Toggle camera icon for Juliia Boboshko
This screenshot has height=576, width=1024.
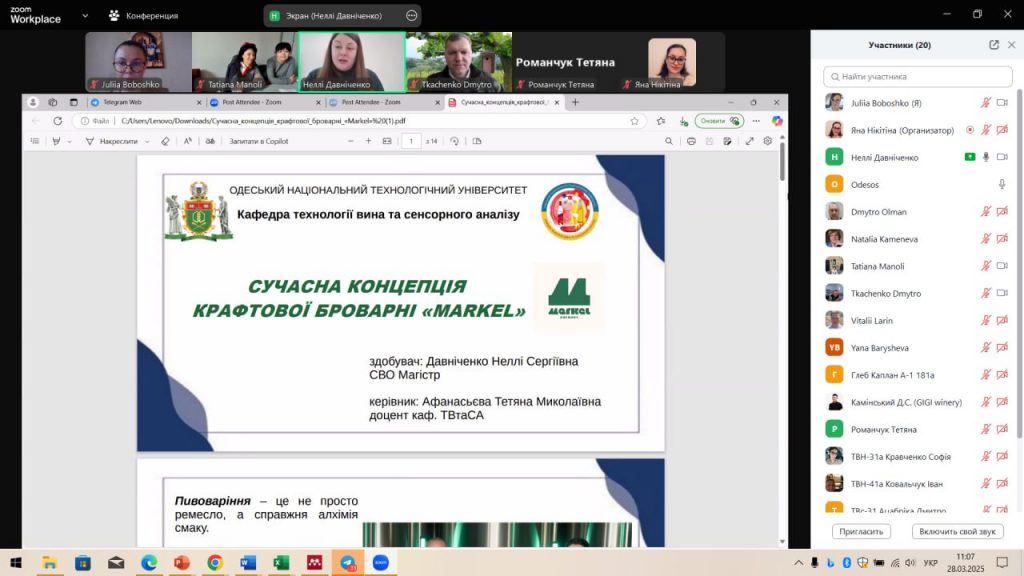(x=1002, y=103)
